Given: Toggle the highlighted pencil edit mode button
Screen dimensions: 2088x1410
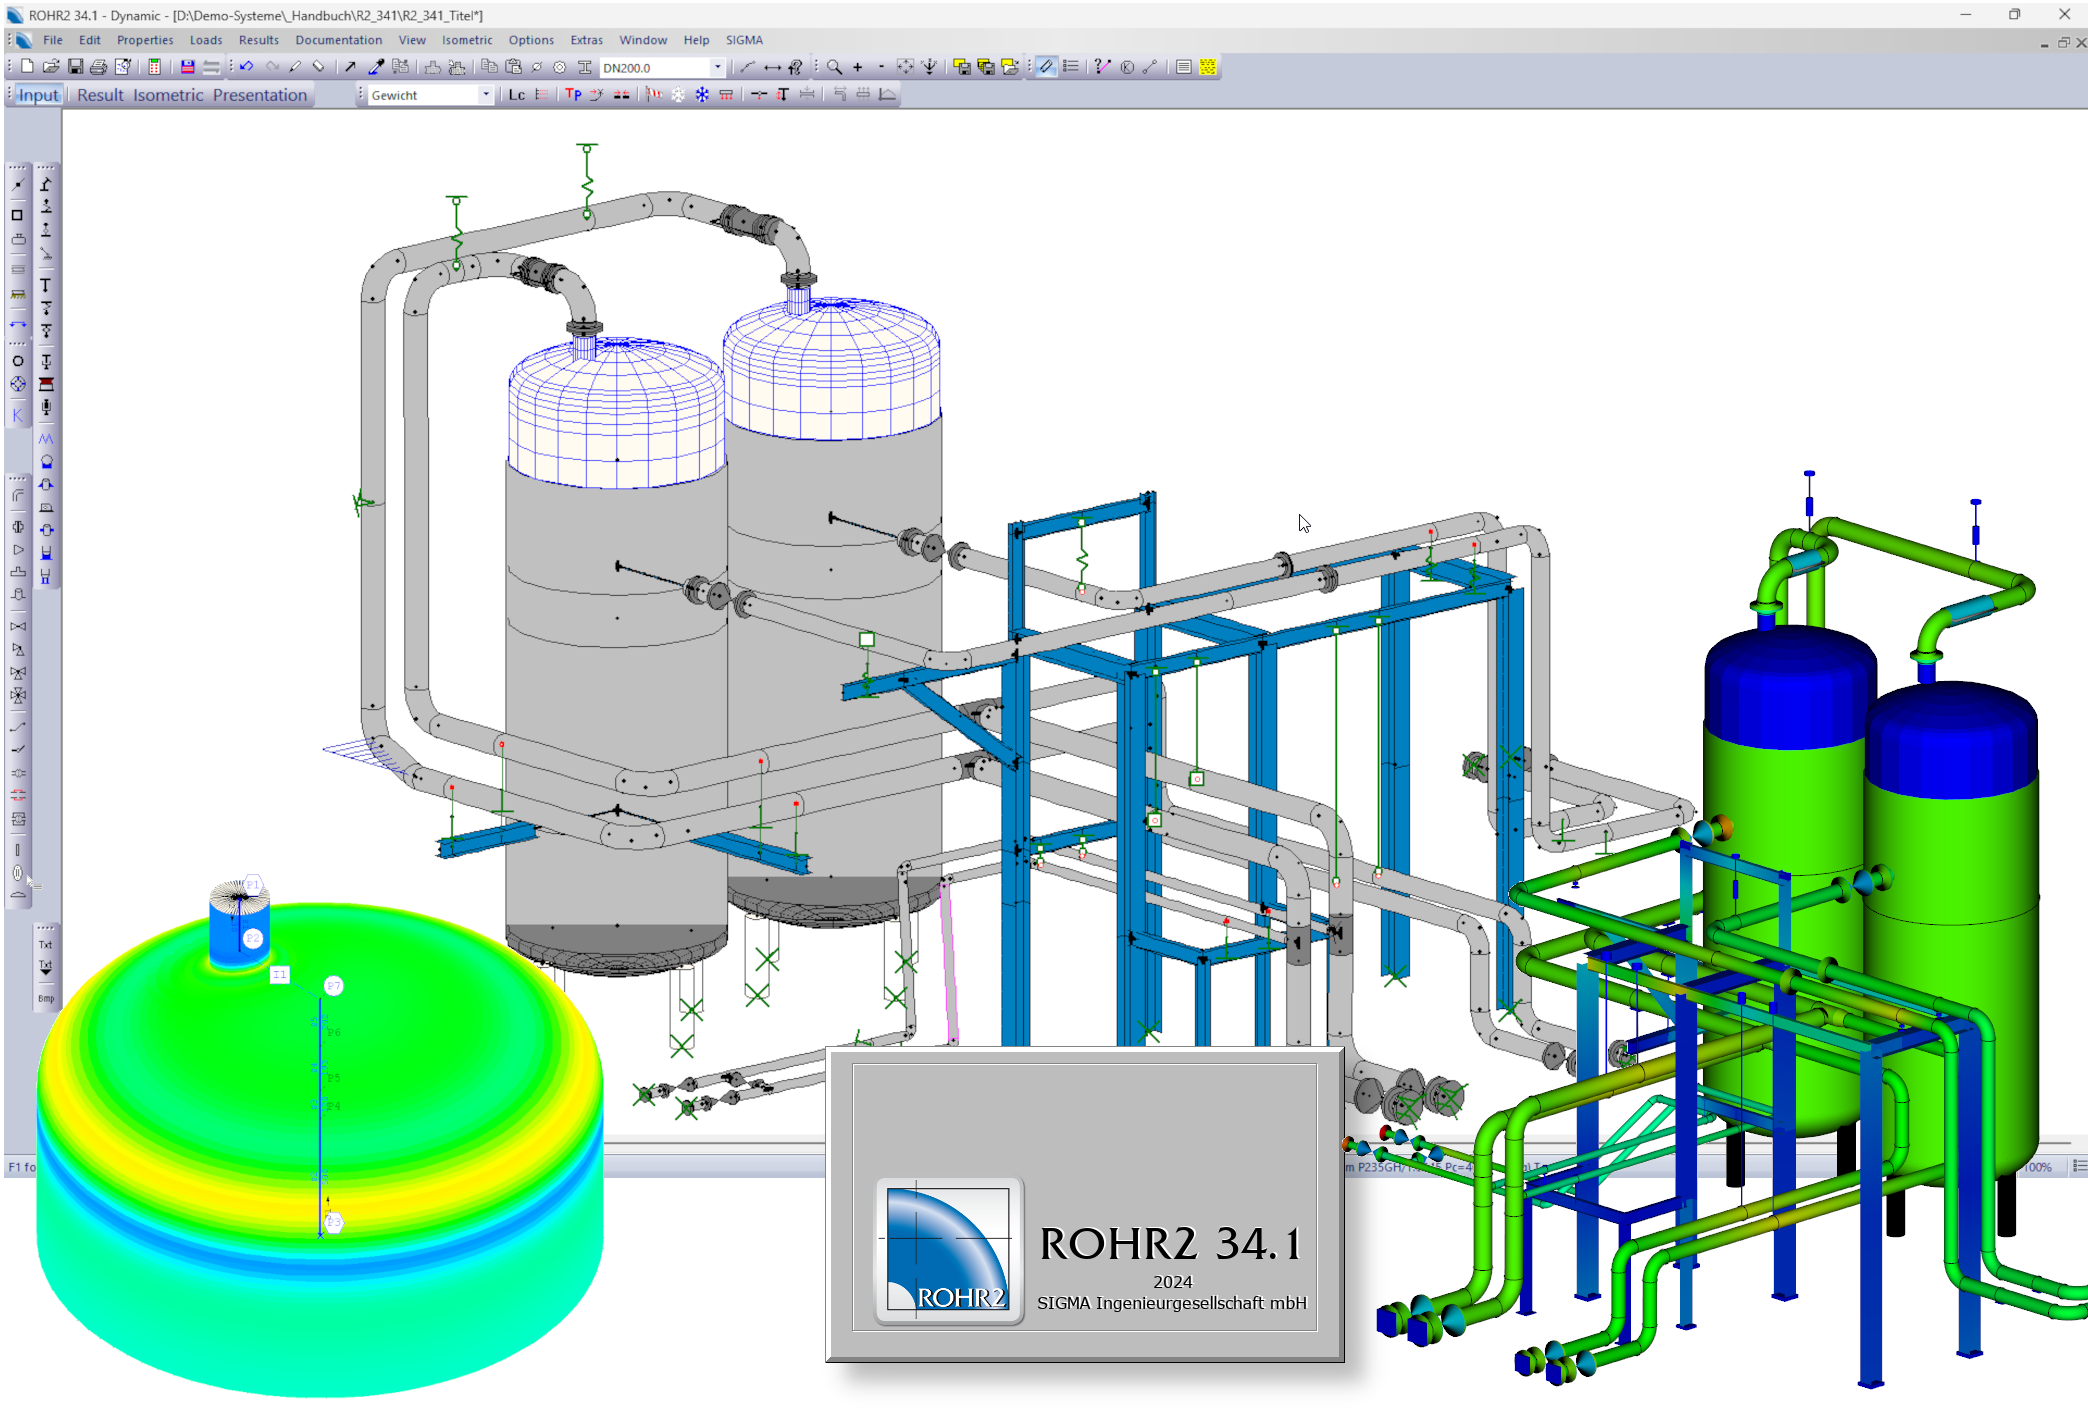Looking at the screenshot, I should (1046, 67).
